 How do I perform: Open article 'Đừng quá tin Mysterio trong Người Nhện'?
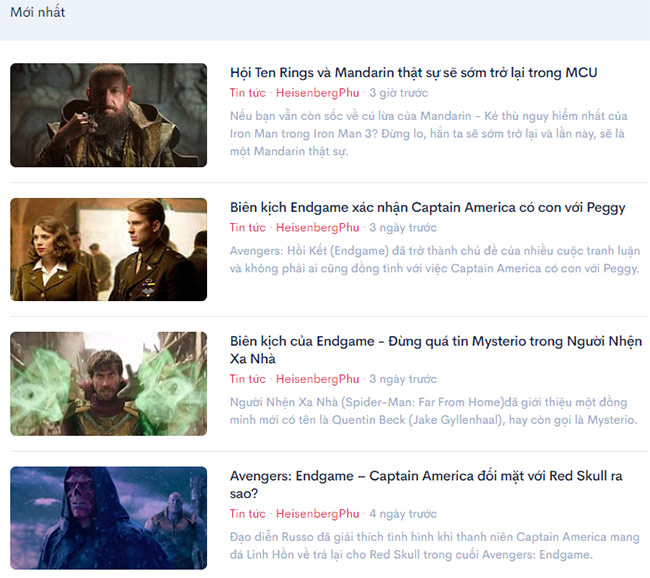coord(436,350)
